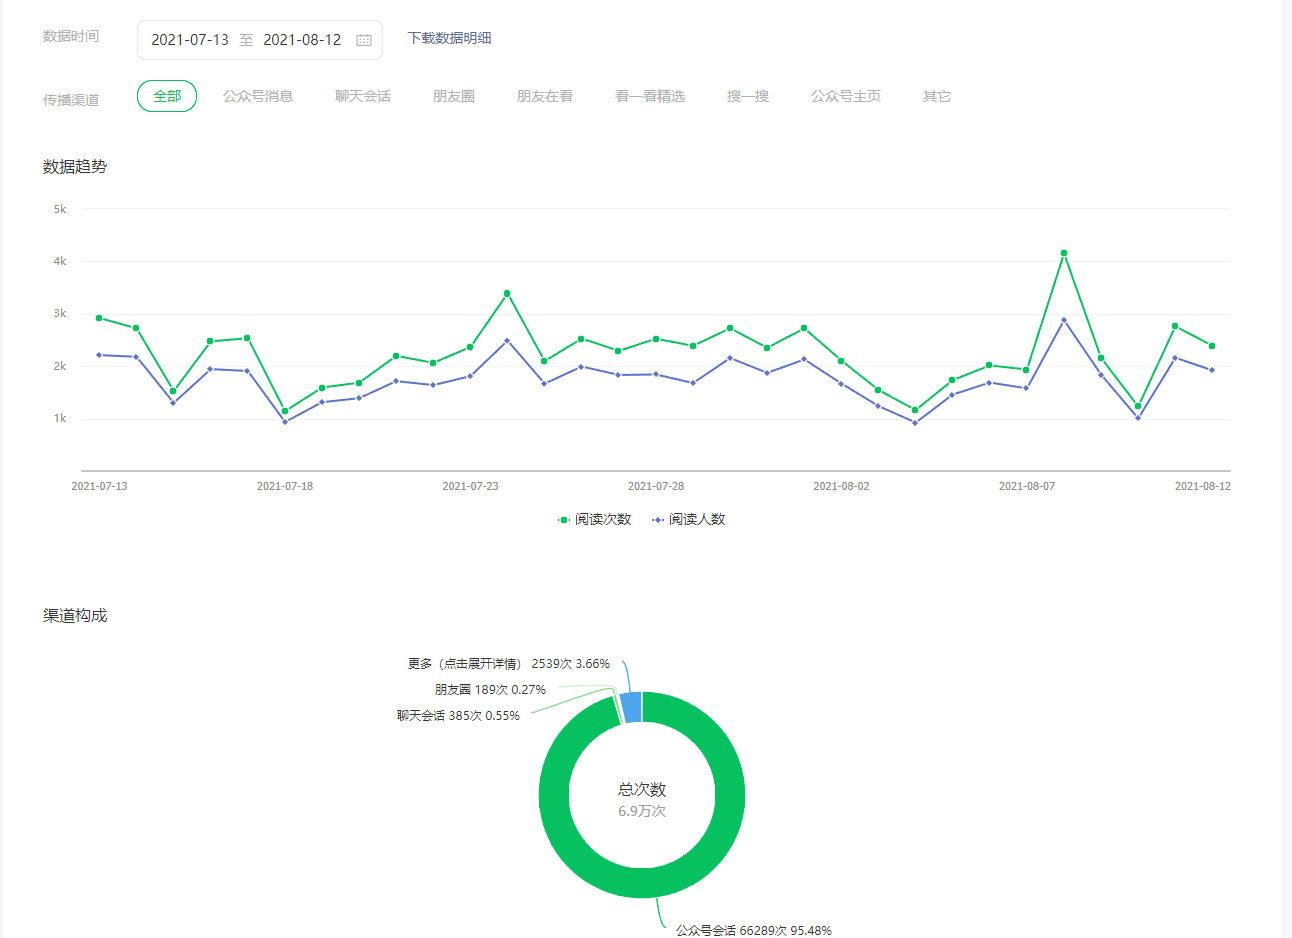Toggle the 阅读人数 legend marker
The height and width of the screenshot is (938, 1292).
658,520
